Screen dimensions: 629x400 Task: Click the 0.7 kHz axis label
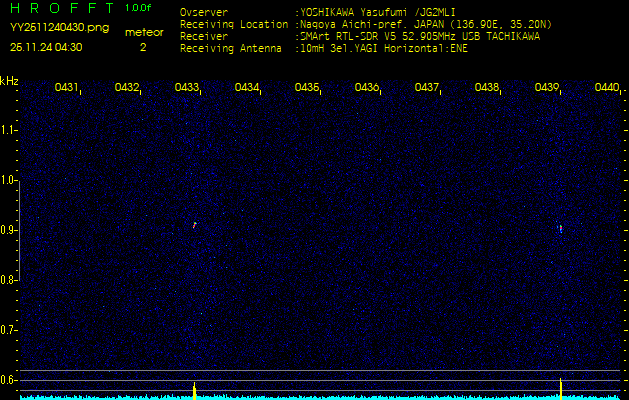pos(9,330)
